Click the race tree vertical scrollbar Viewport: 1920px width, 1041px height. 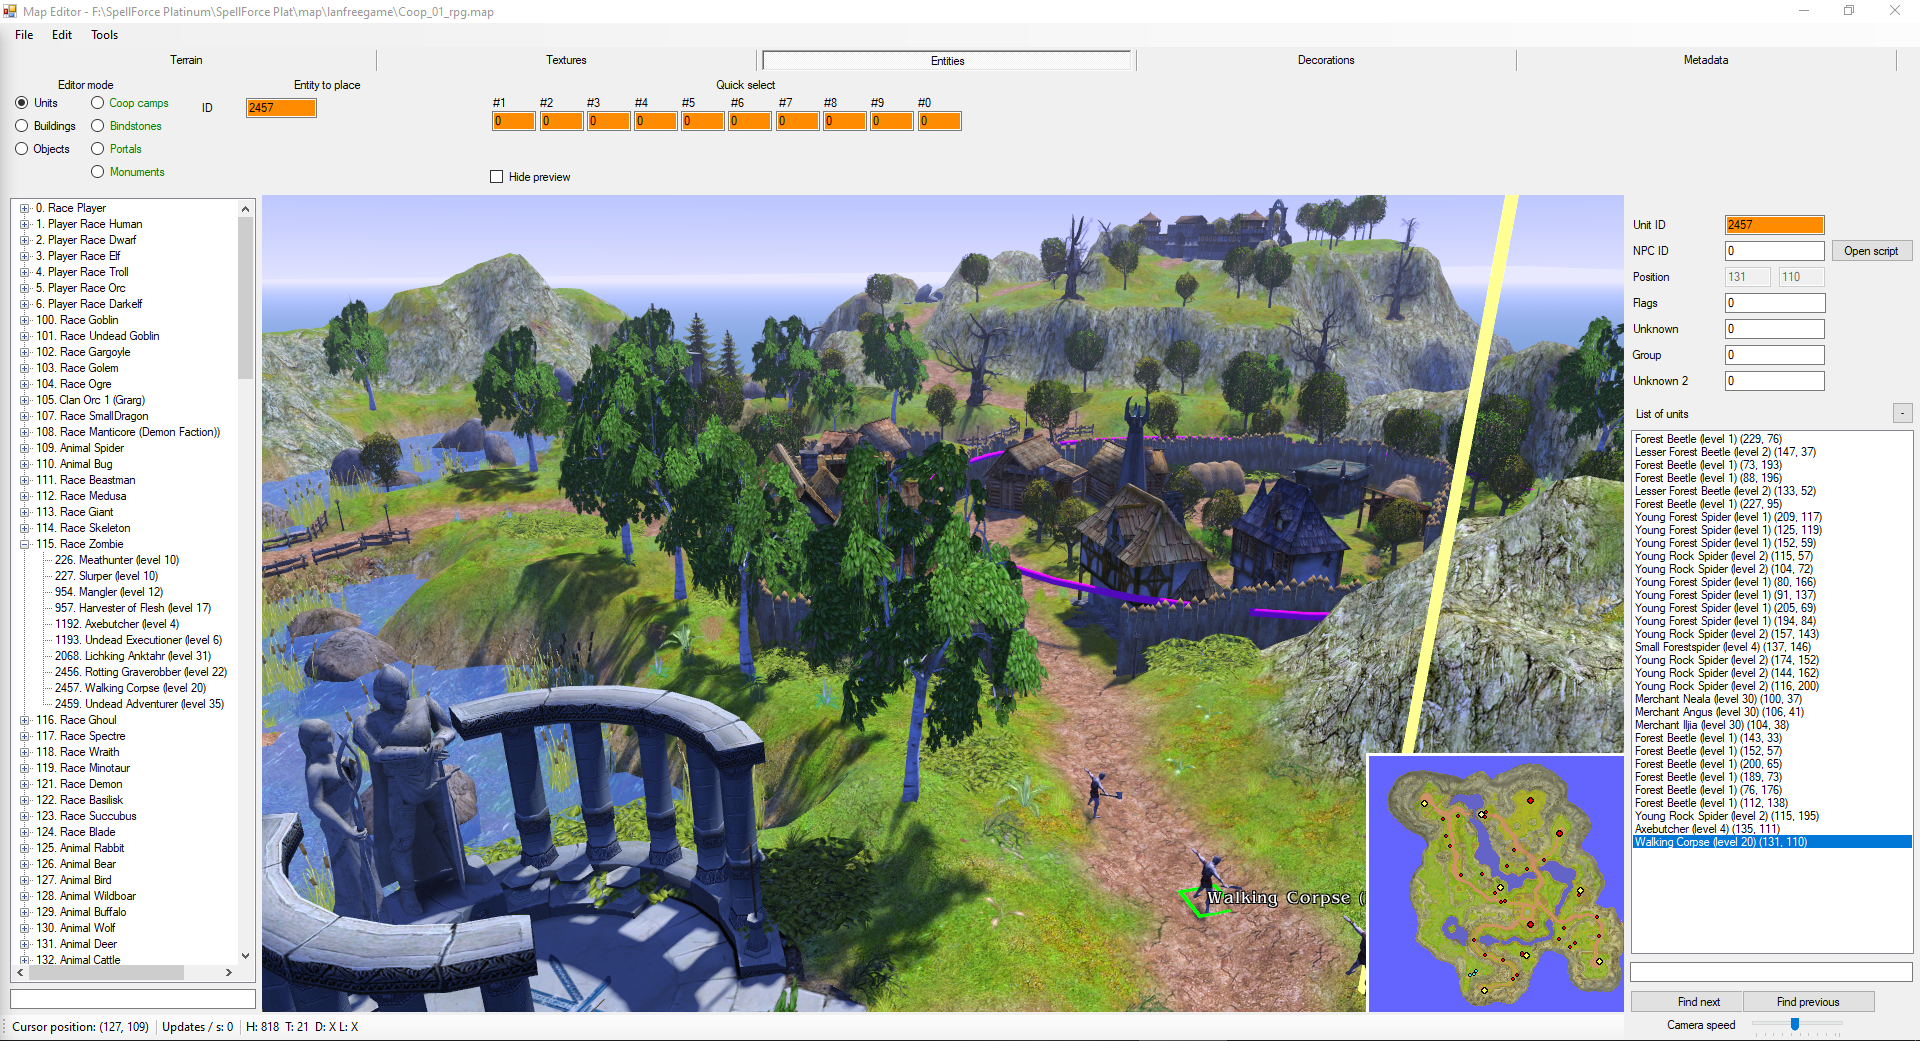click(x=246, y=298)
